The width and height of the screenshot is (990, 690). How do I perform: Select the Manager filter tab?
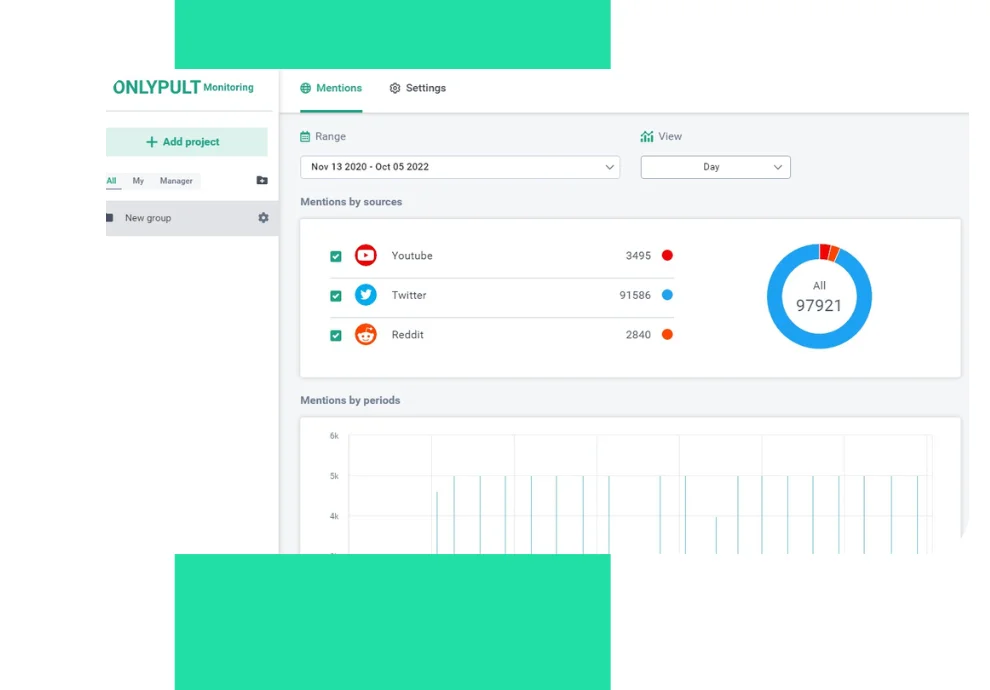(175, 181)
